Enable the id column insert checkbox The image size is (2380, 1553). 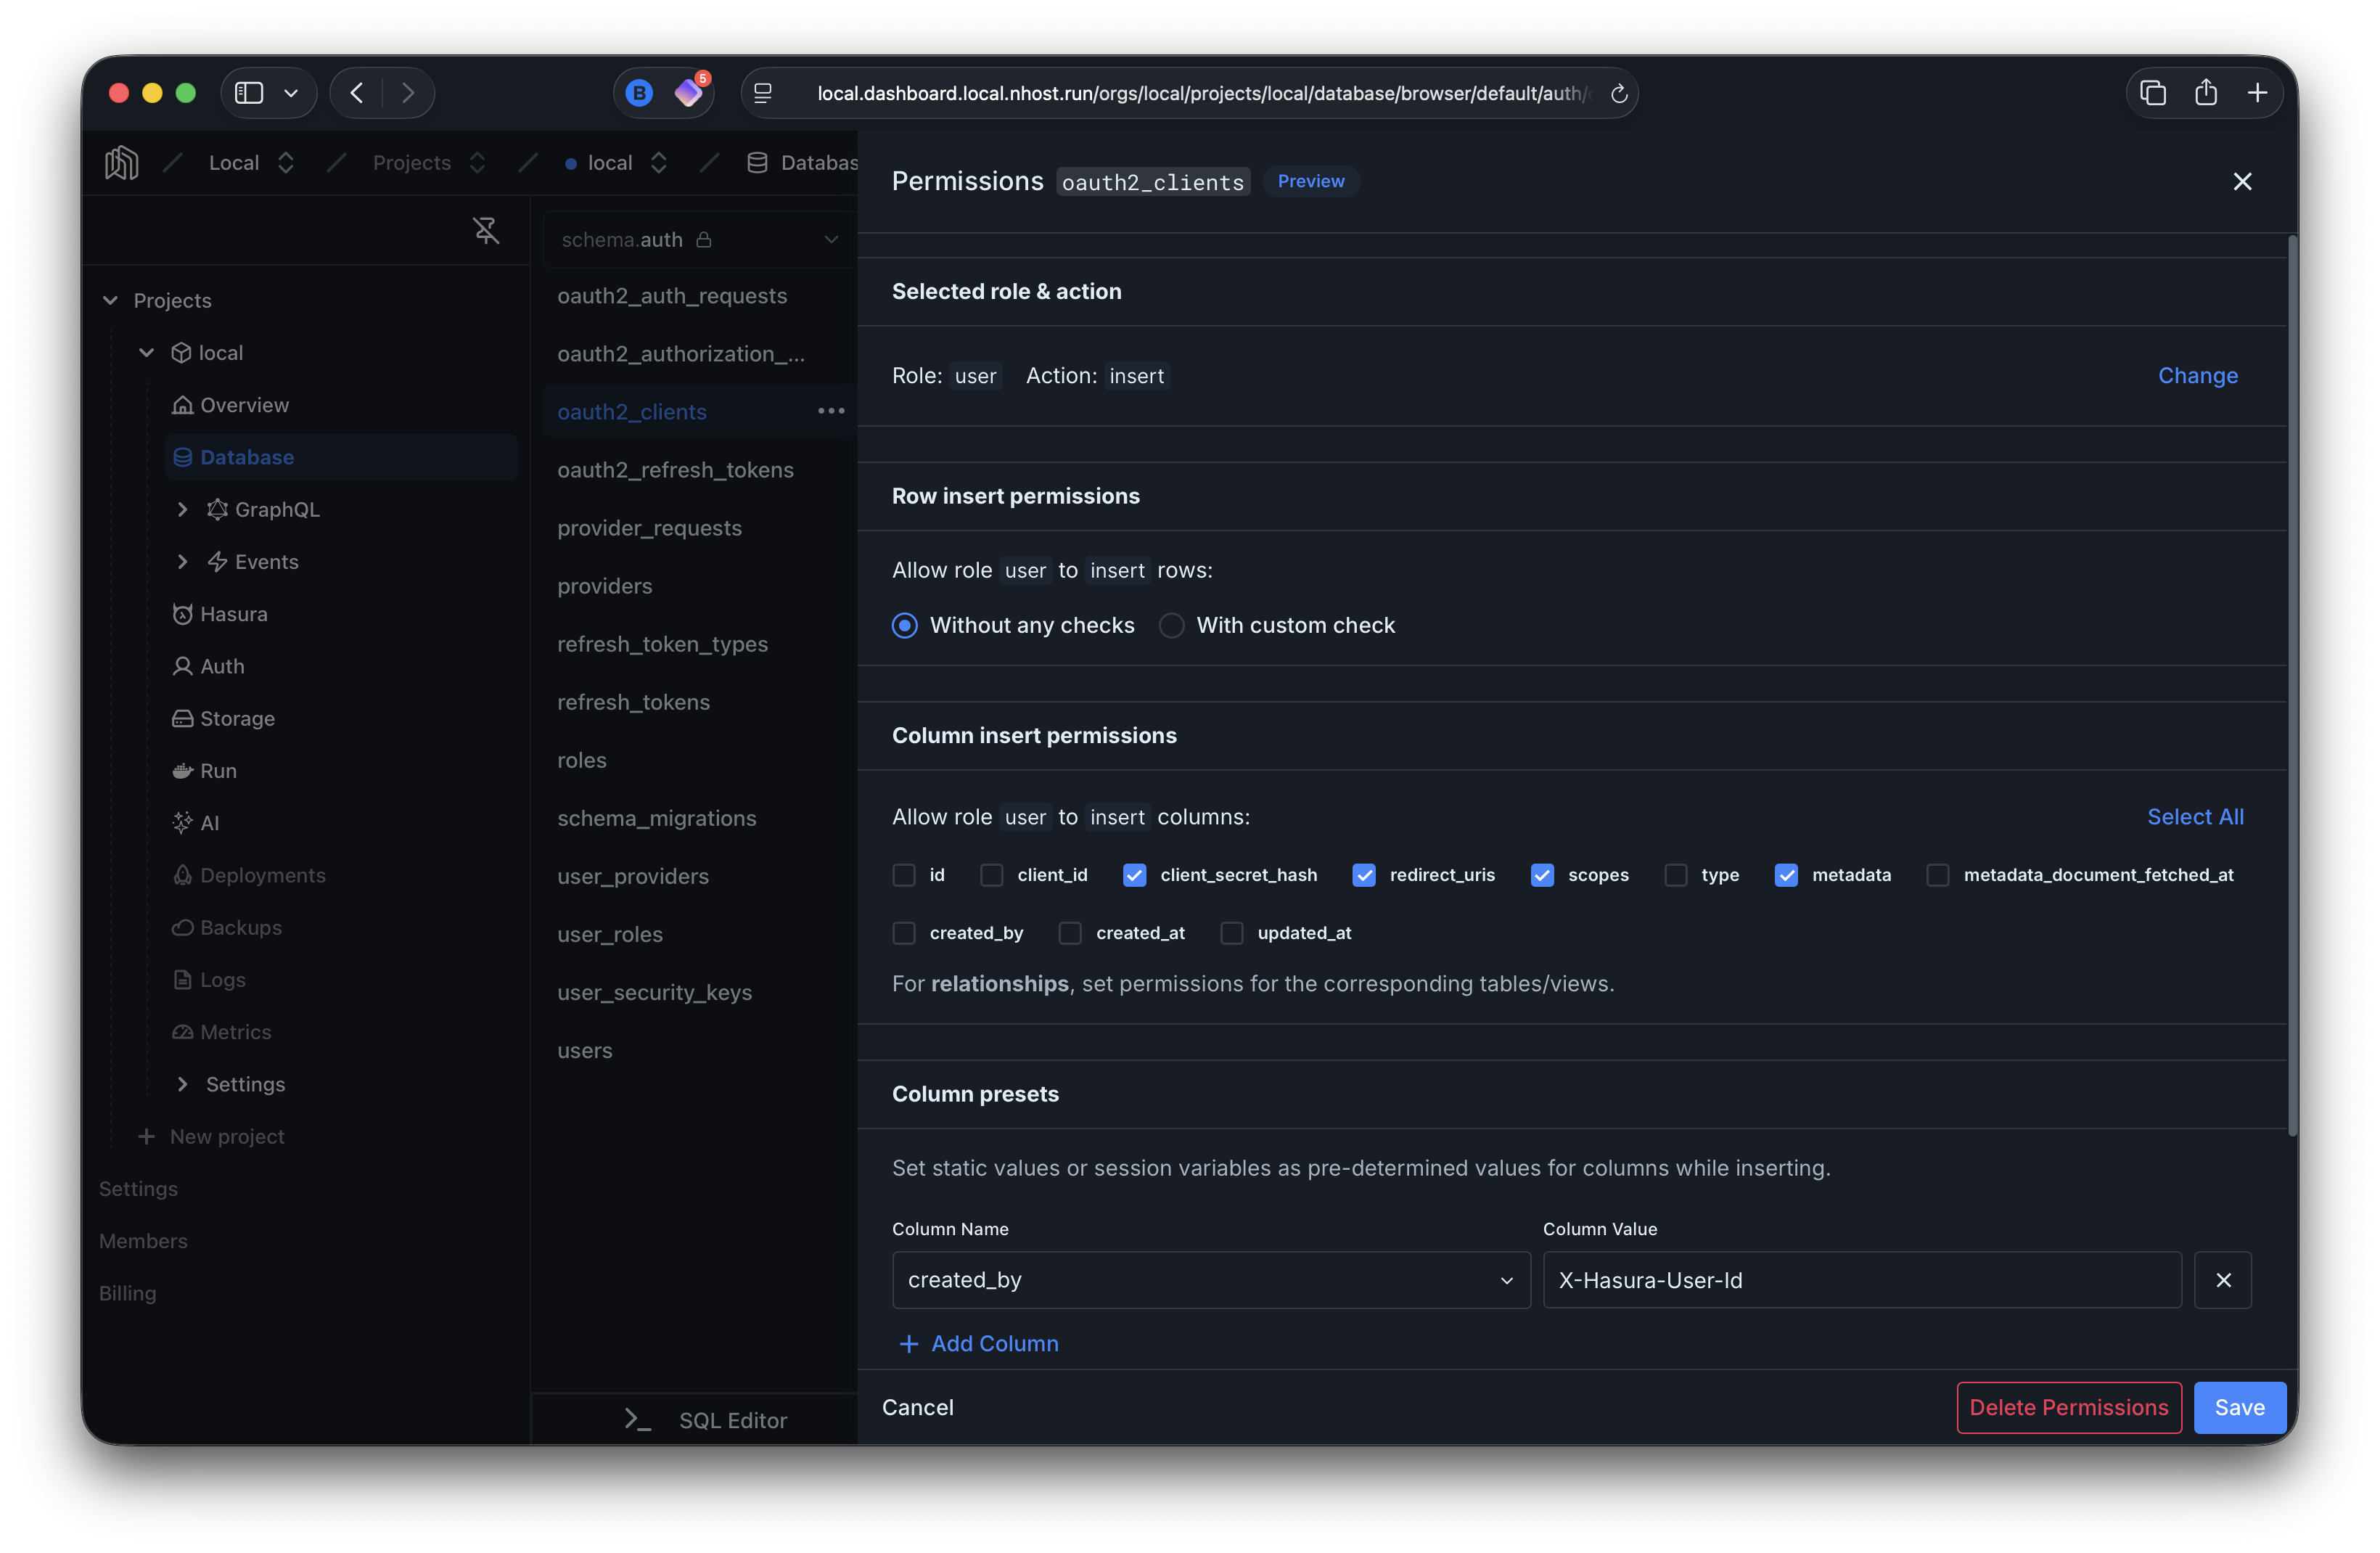coord(904,874)
